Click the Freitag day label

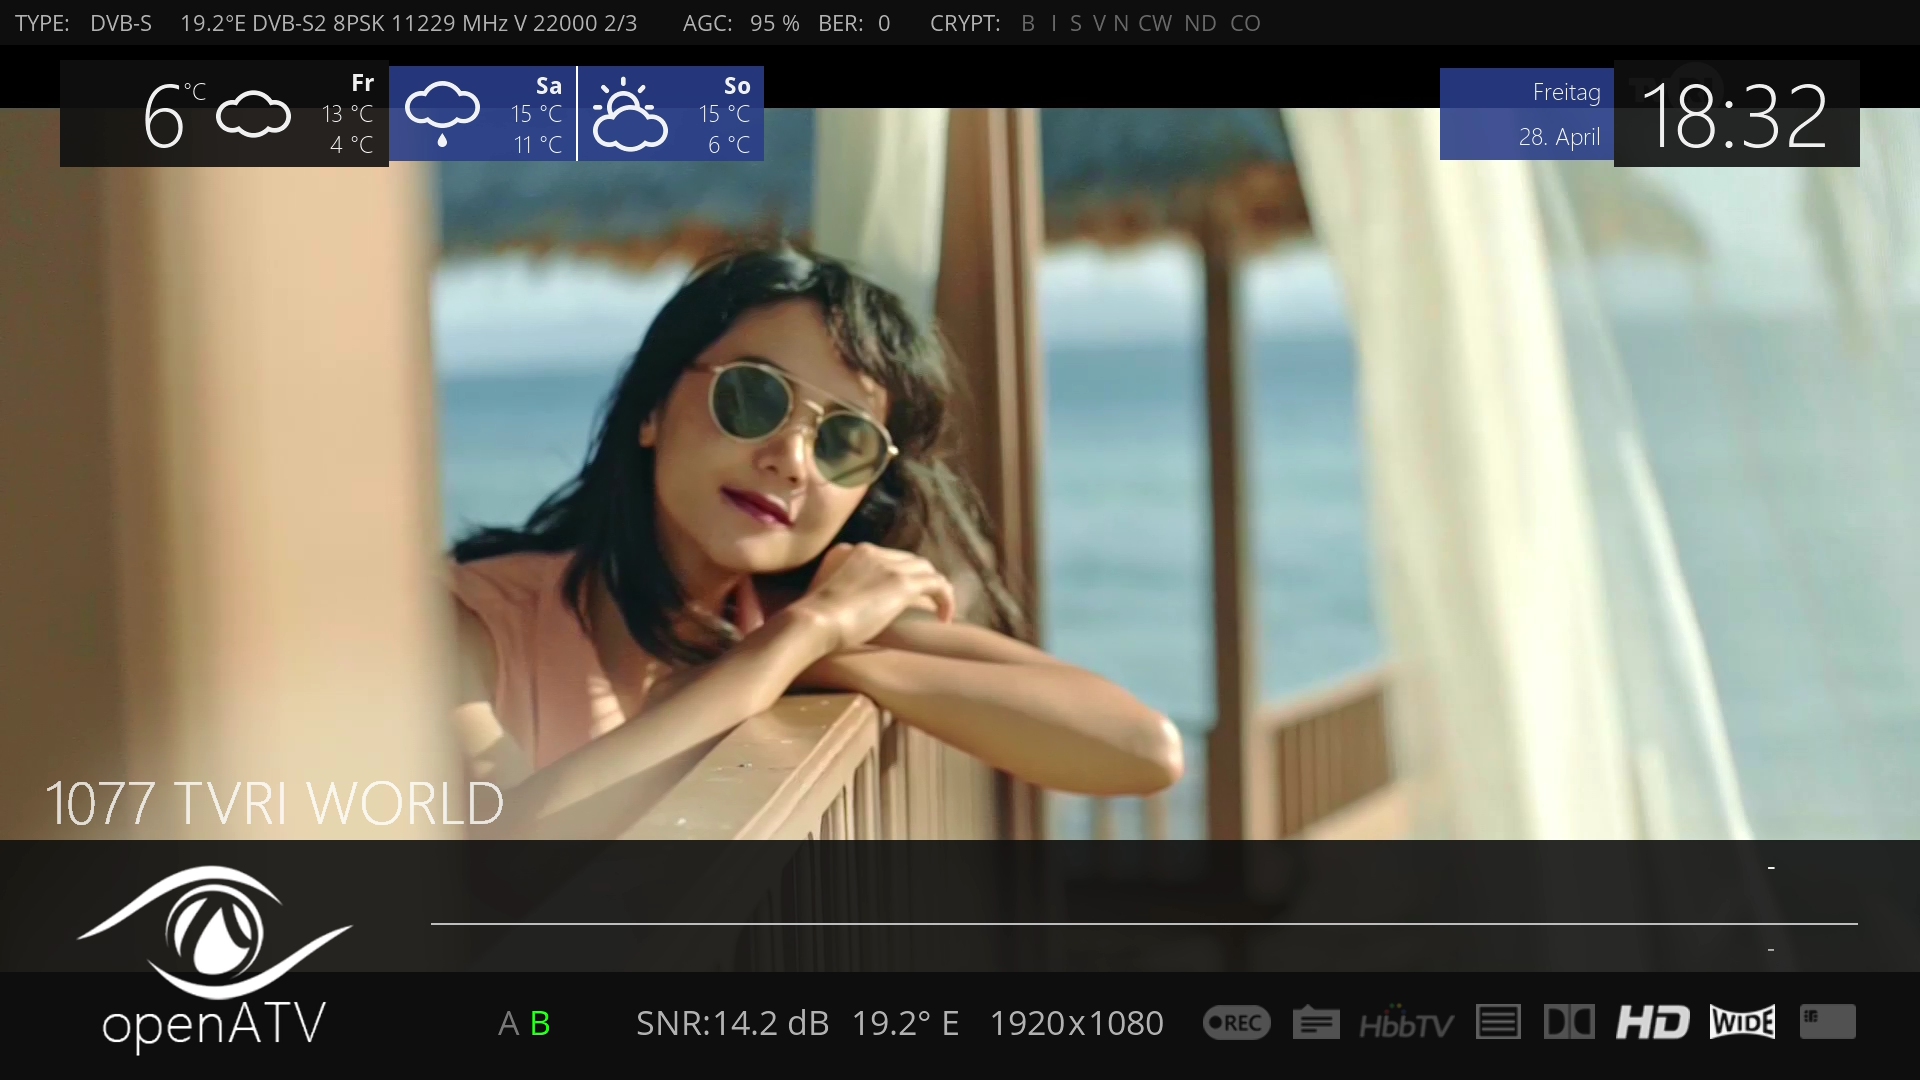[1566, 92]
